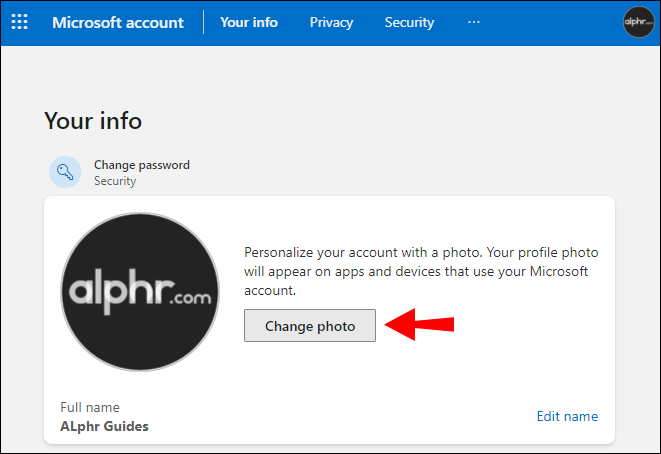Click the key icon beside Change password
The width and height of the screenshot is (661, 454).
66,172
